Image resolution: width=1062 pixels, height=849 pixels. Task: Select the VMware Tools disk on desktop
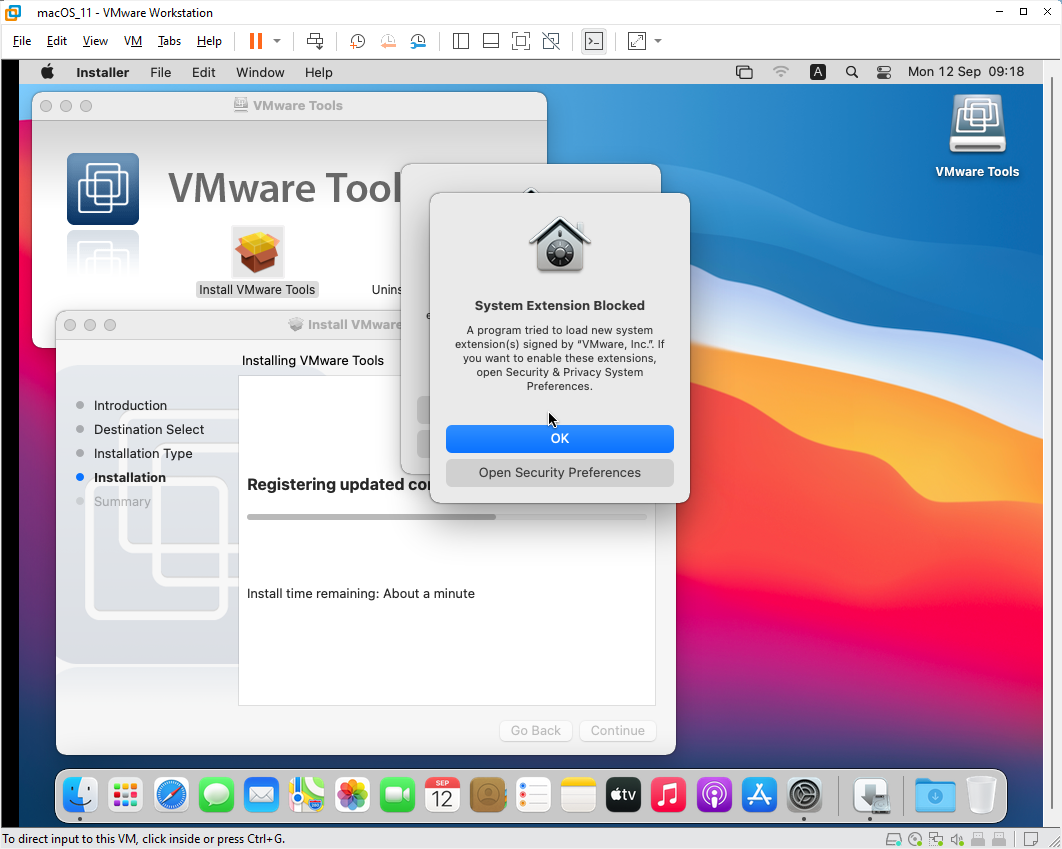[977, 135]
